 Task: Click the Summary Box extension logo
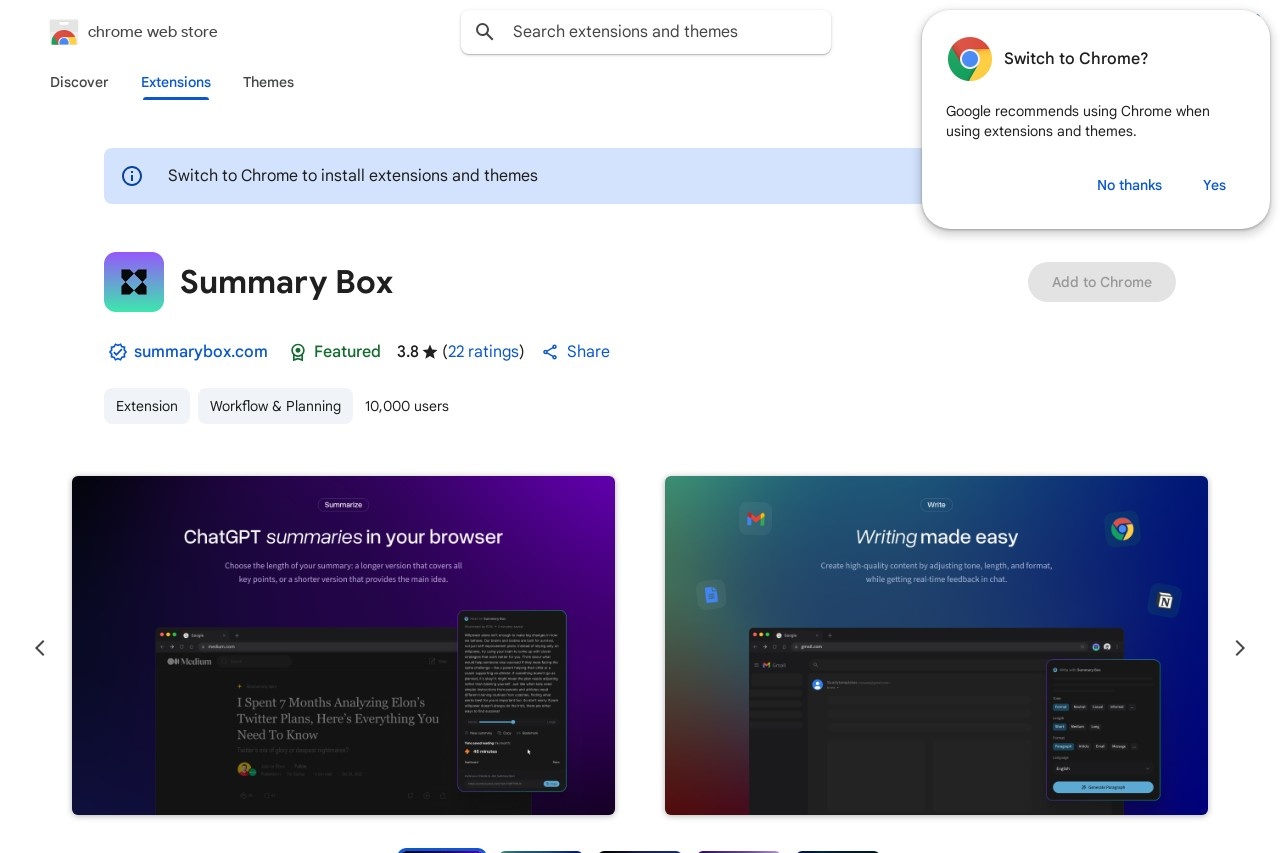click(134, 282)
